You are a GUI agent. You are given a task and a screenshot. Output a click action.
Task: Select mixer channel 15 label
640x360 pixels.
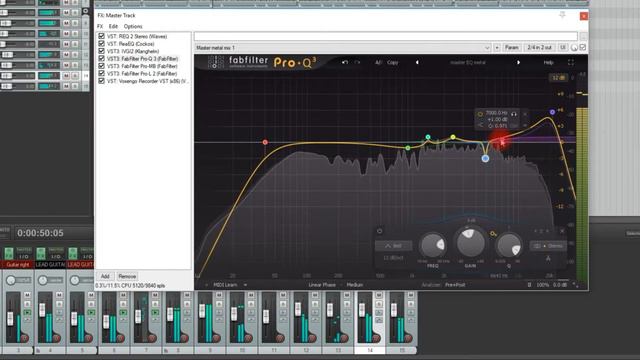(x=402, y=350)
